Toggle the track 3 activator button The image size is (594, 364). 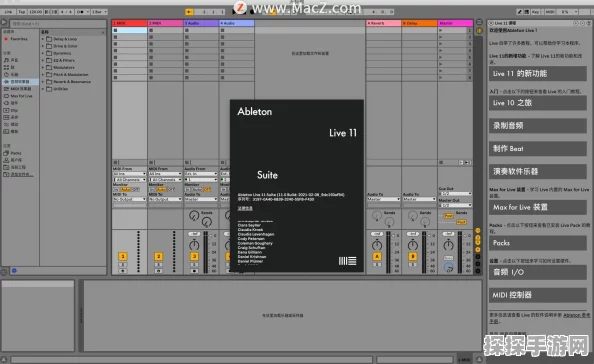click(194, 256)
